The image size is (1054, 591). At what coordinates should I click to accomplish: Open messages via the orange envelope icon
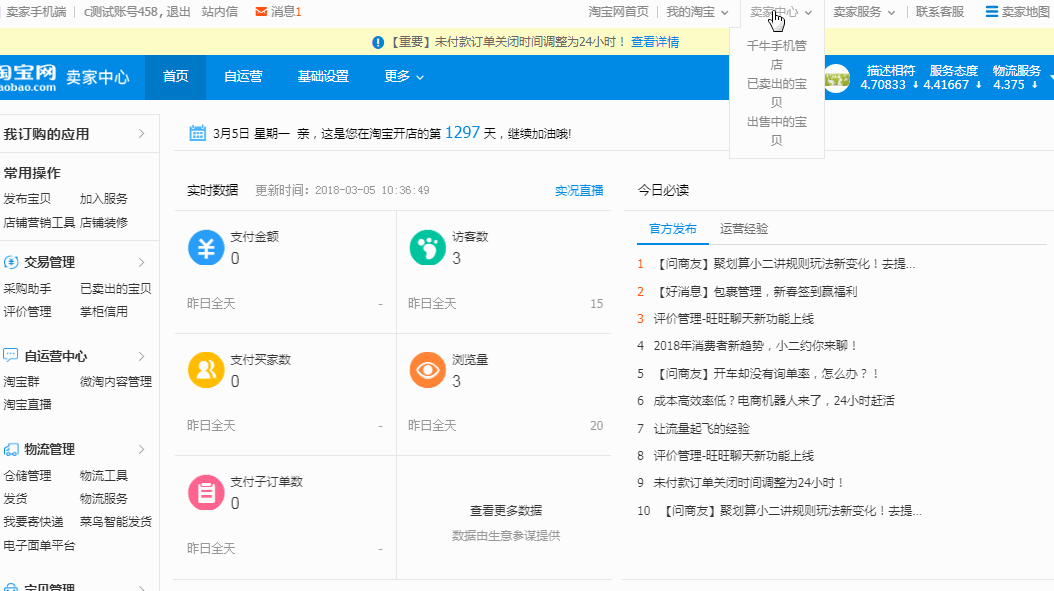tap(261, 12)
